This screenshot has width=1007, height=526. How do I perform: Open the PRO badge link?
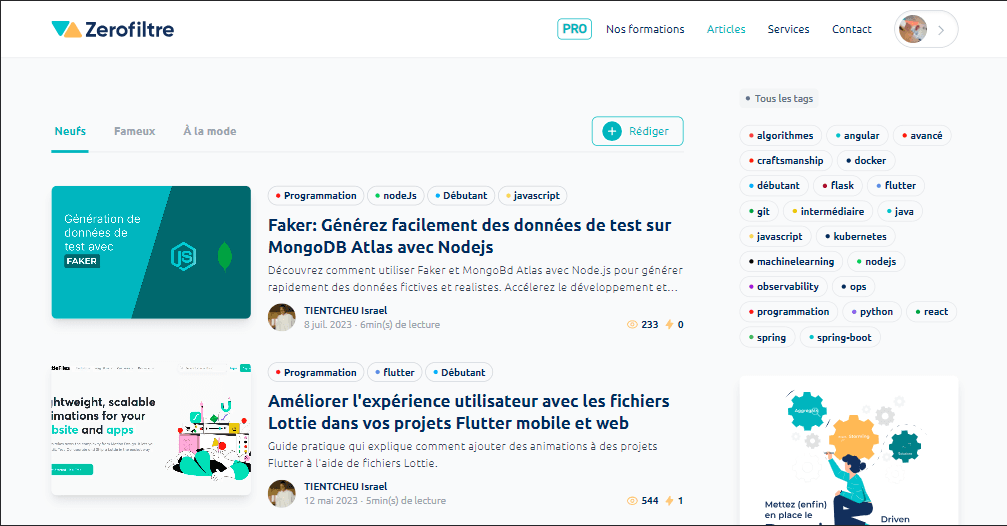tap(574, 29)
